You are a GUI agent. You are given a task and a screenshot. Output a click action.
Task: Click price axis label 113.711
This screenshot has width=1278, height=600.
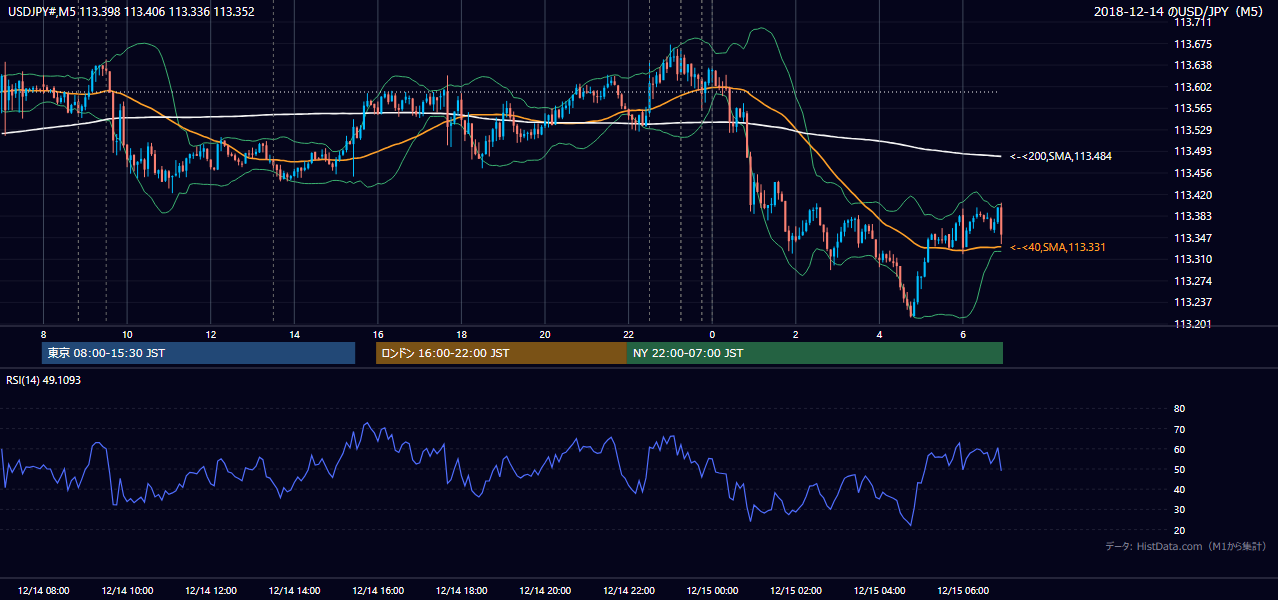[1192, 22]
